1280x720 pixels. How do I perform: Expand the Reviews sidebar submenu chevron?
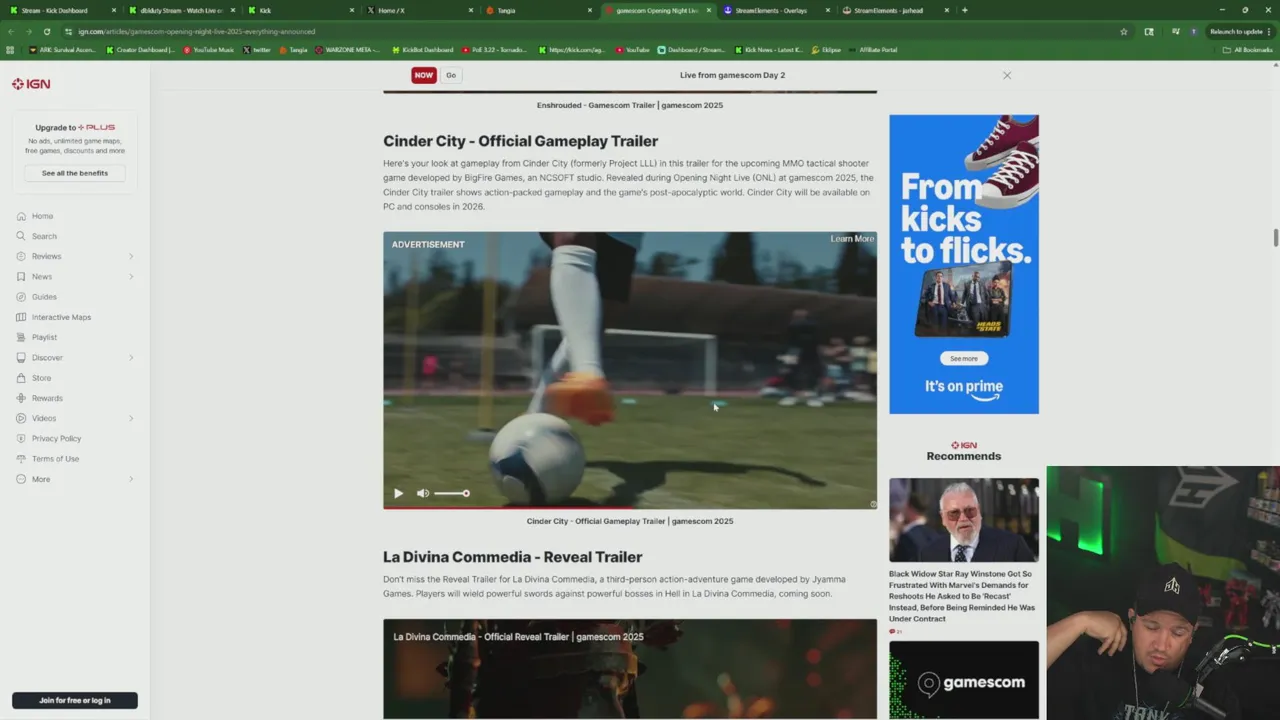click(x=131, y=256)
